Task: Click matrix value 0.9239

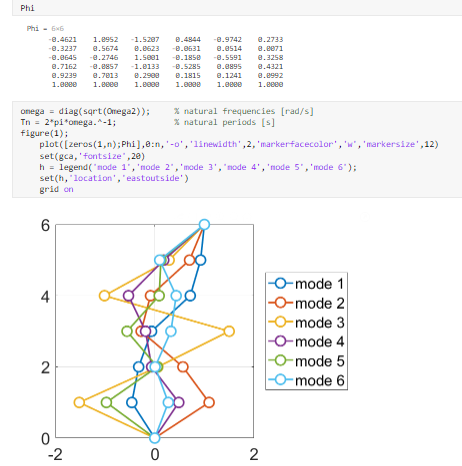Action: pyautogui.click(x=64, y=75)
